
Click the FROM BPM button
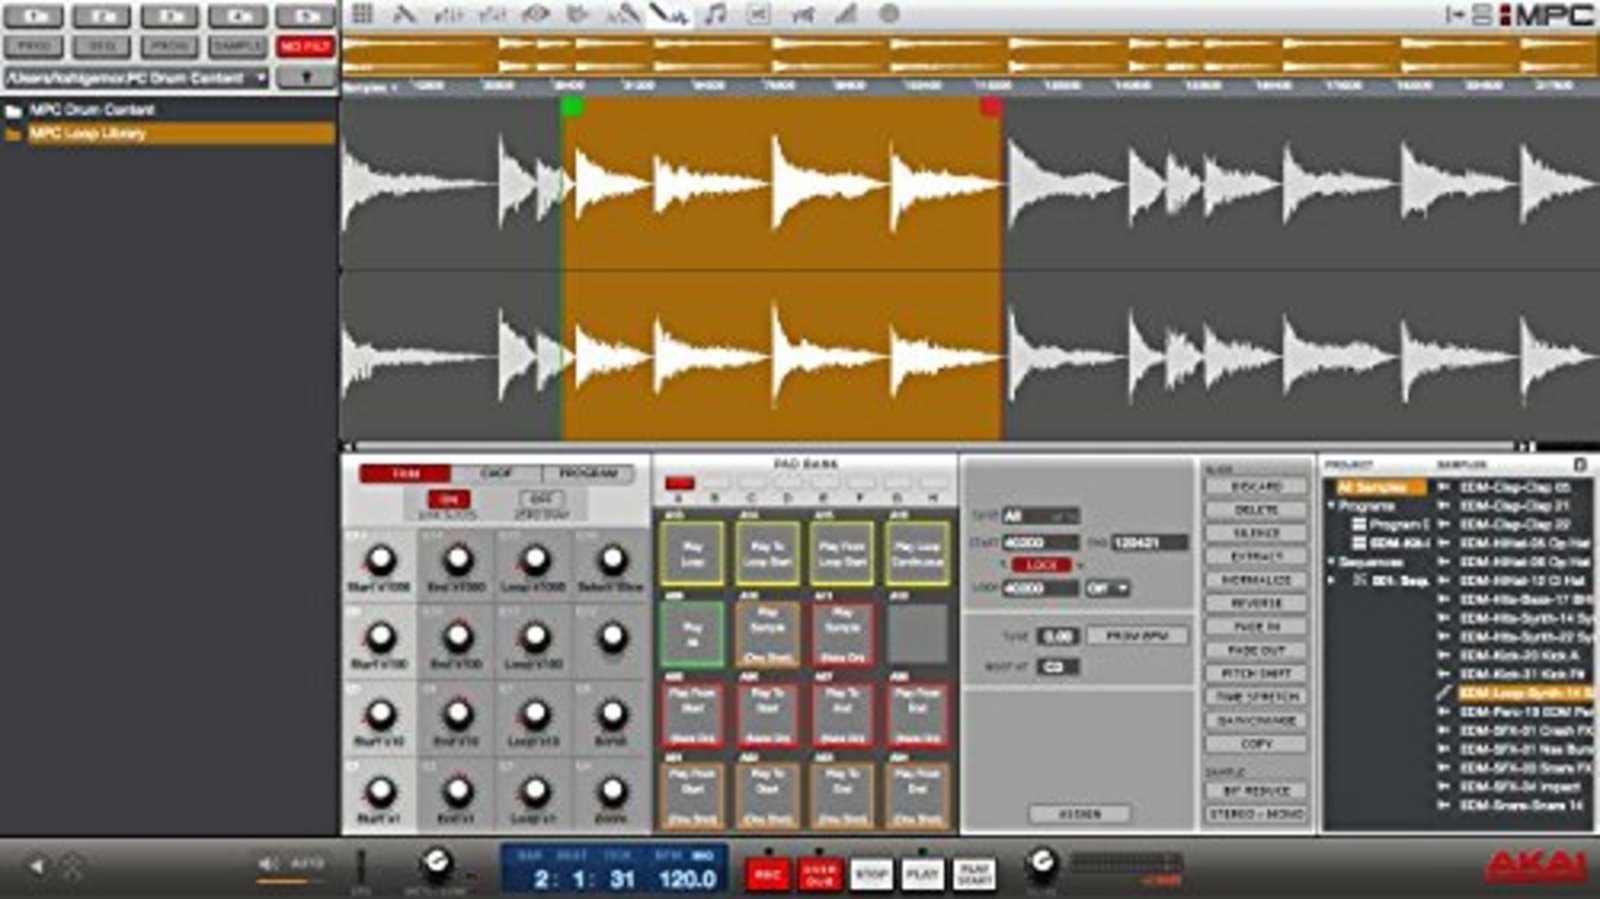(1137, 636)
